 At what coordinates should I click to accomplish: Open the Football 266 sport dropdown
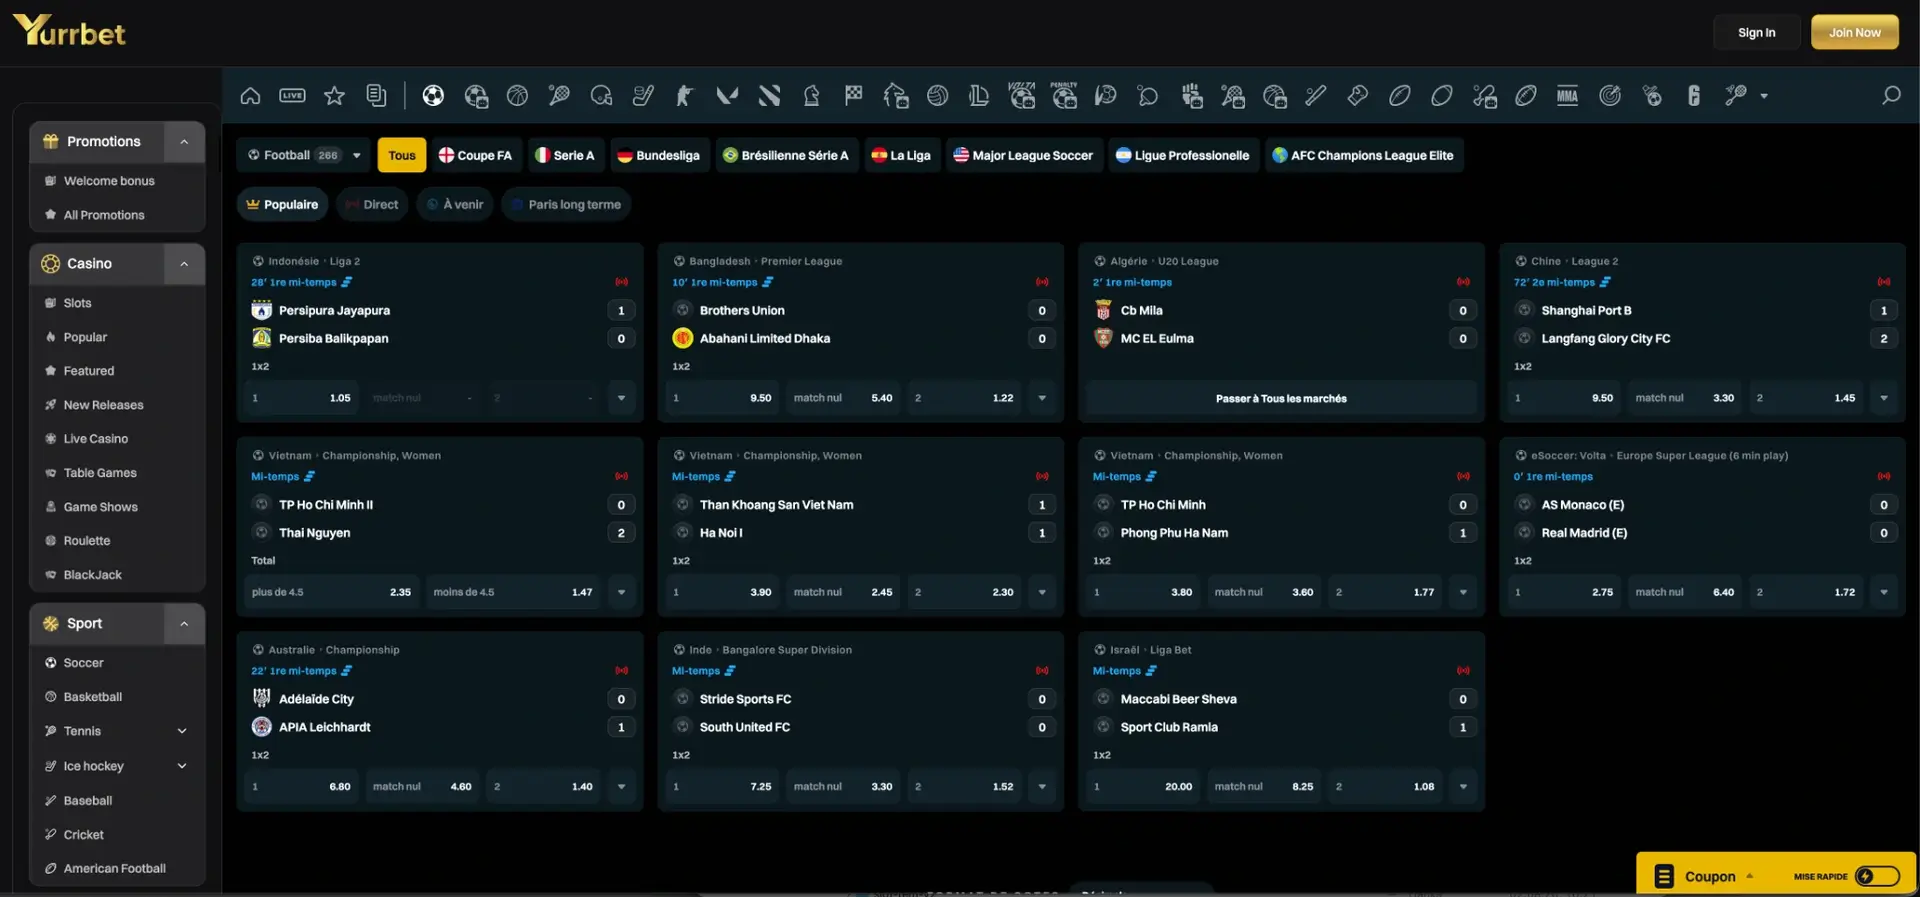[304, 155]
